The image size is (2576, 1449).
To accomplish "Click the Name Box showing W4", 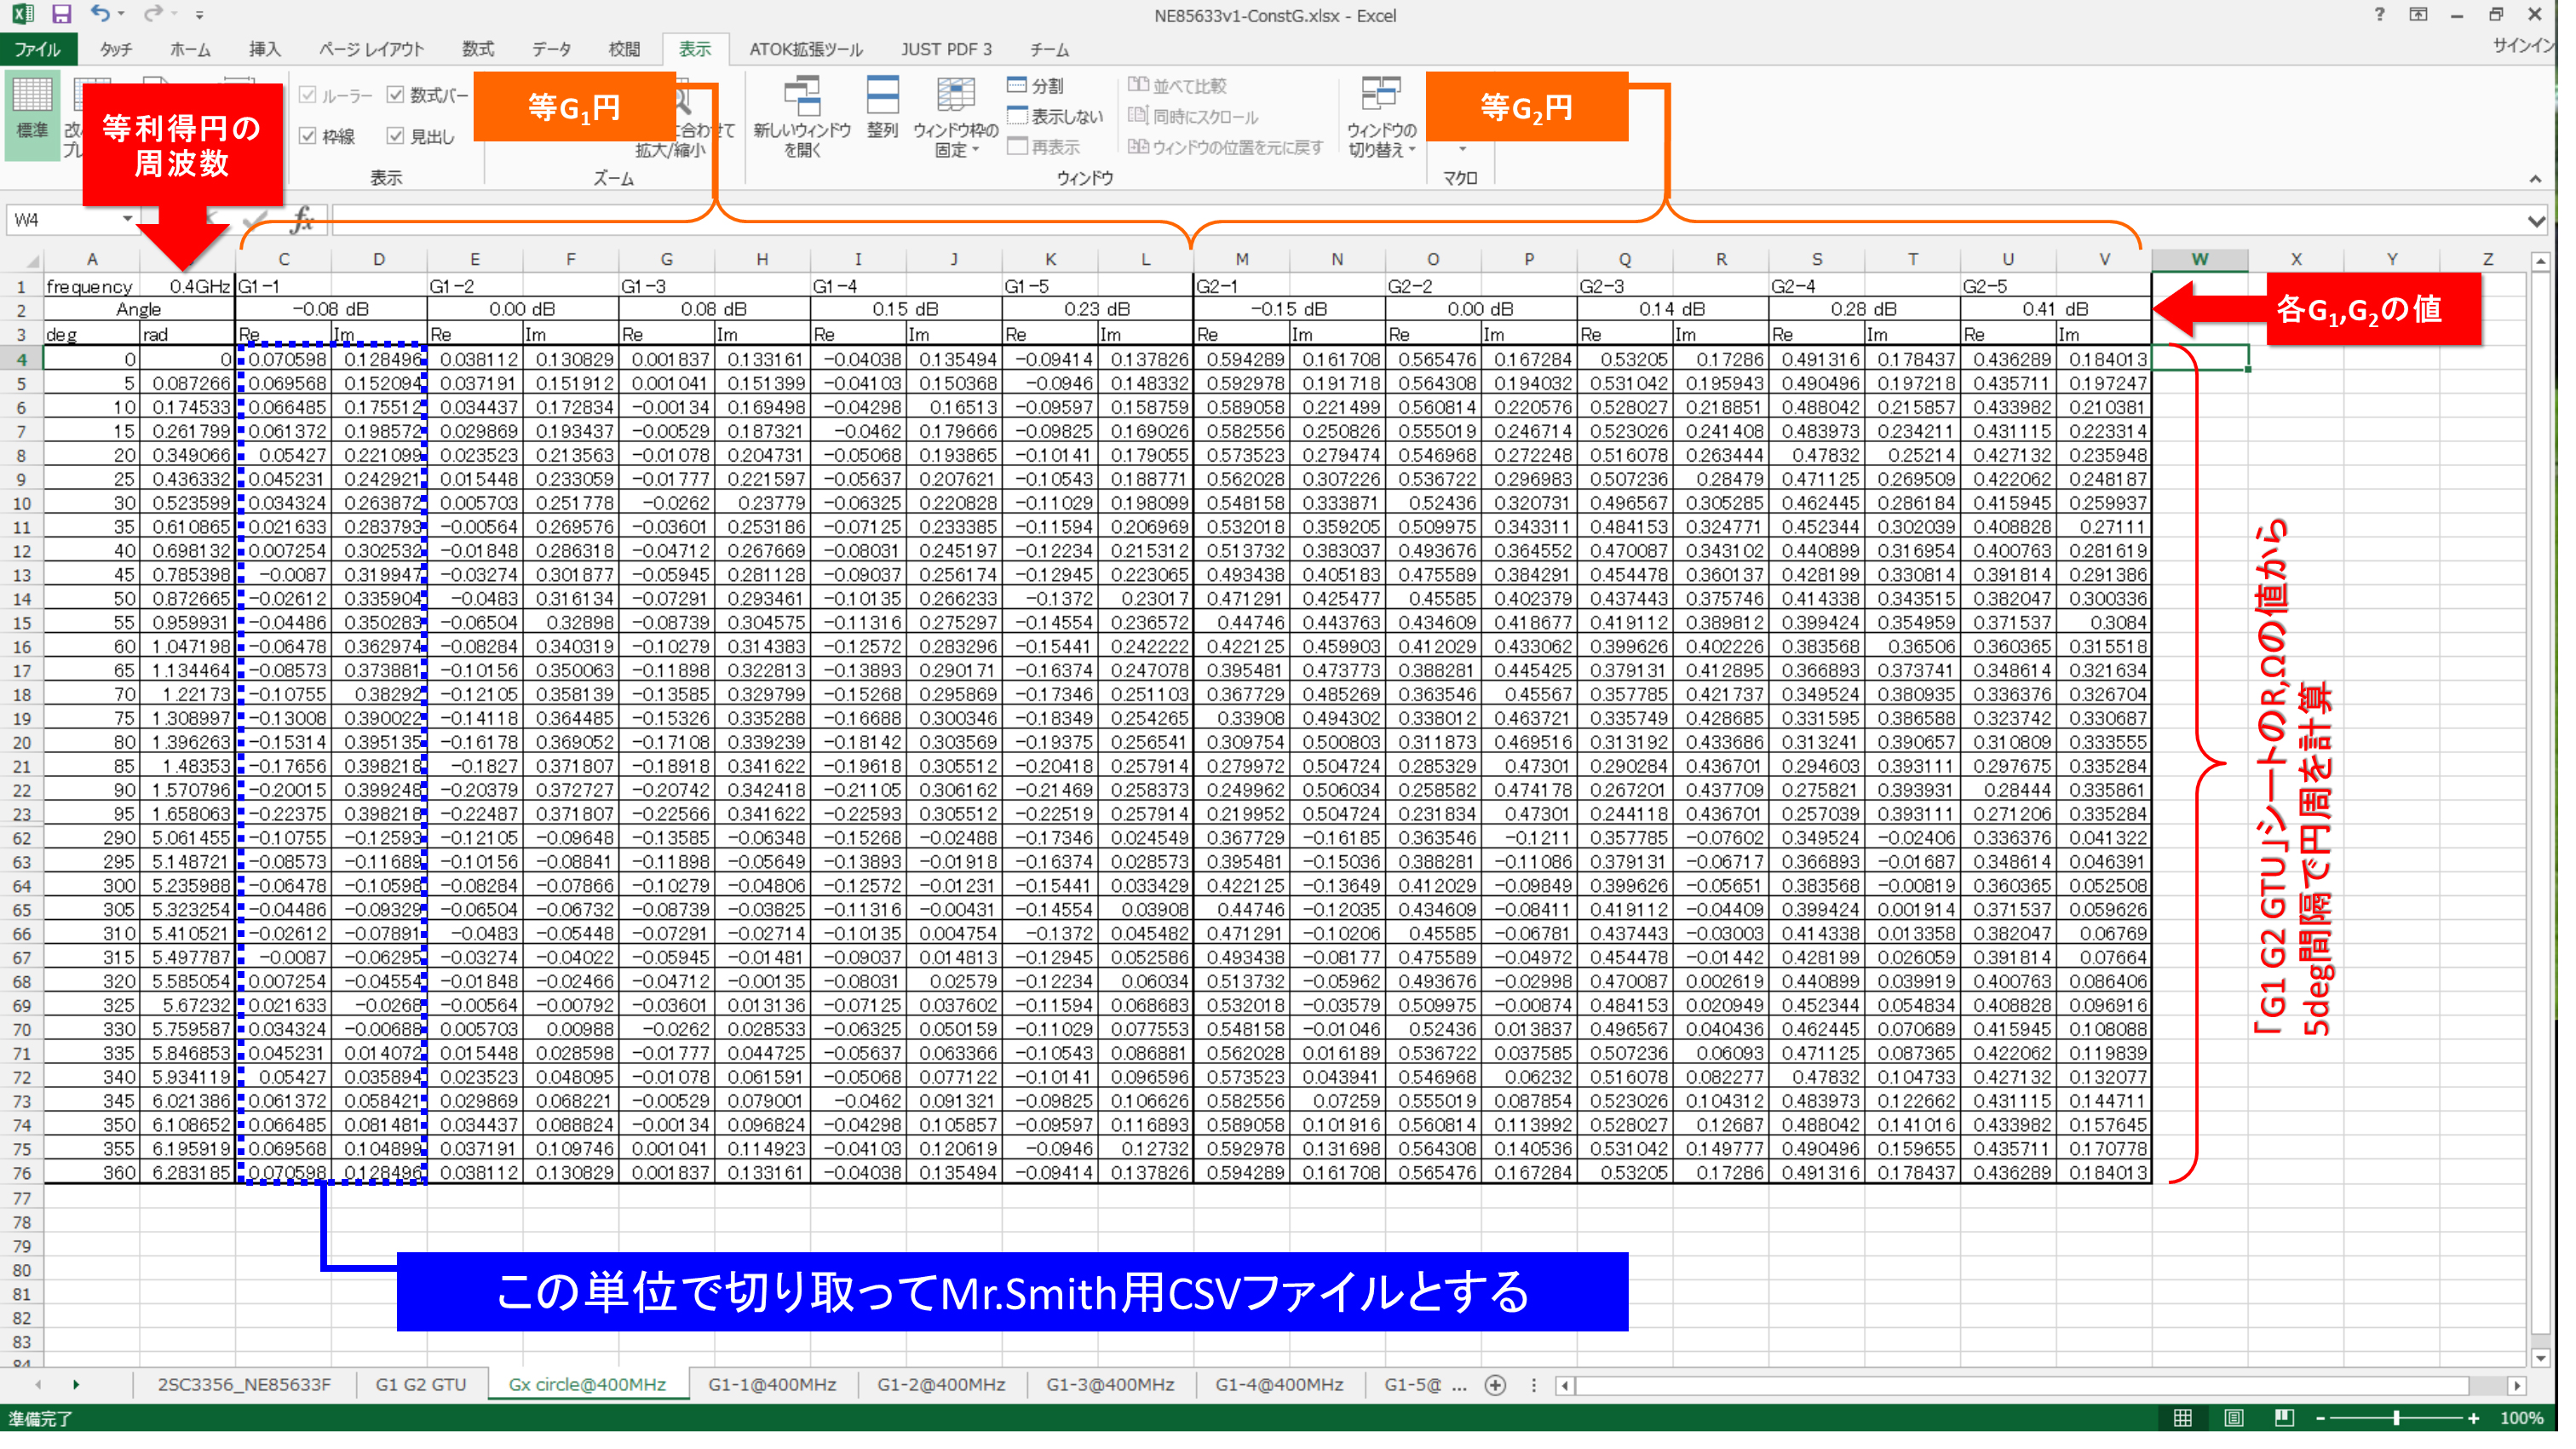I will pyautogui.click(x=62, y=220).
